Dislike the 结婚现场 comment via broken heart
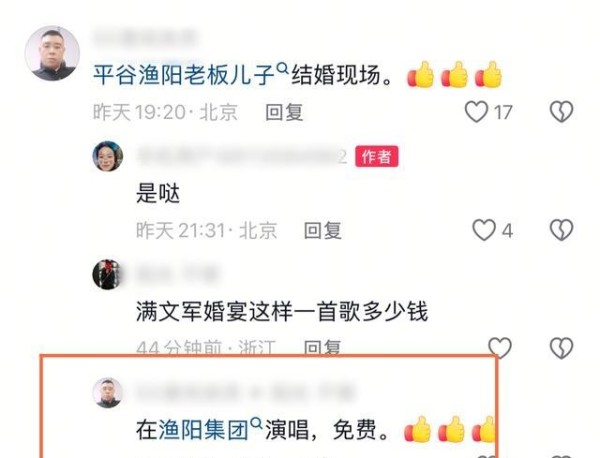 click(561, 112)
